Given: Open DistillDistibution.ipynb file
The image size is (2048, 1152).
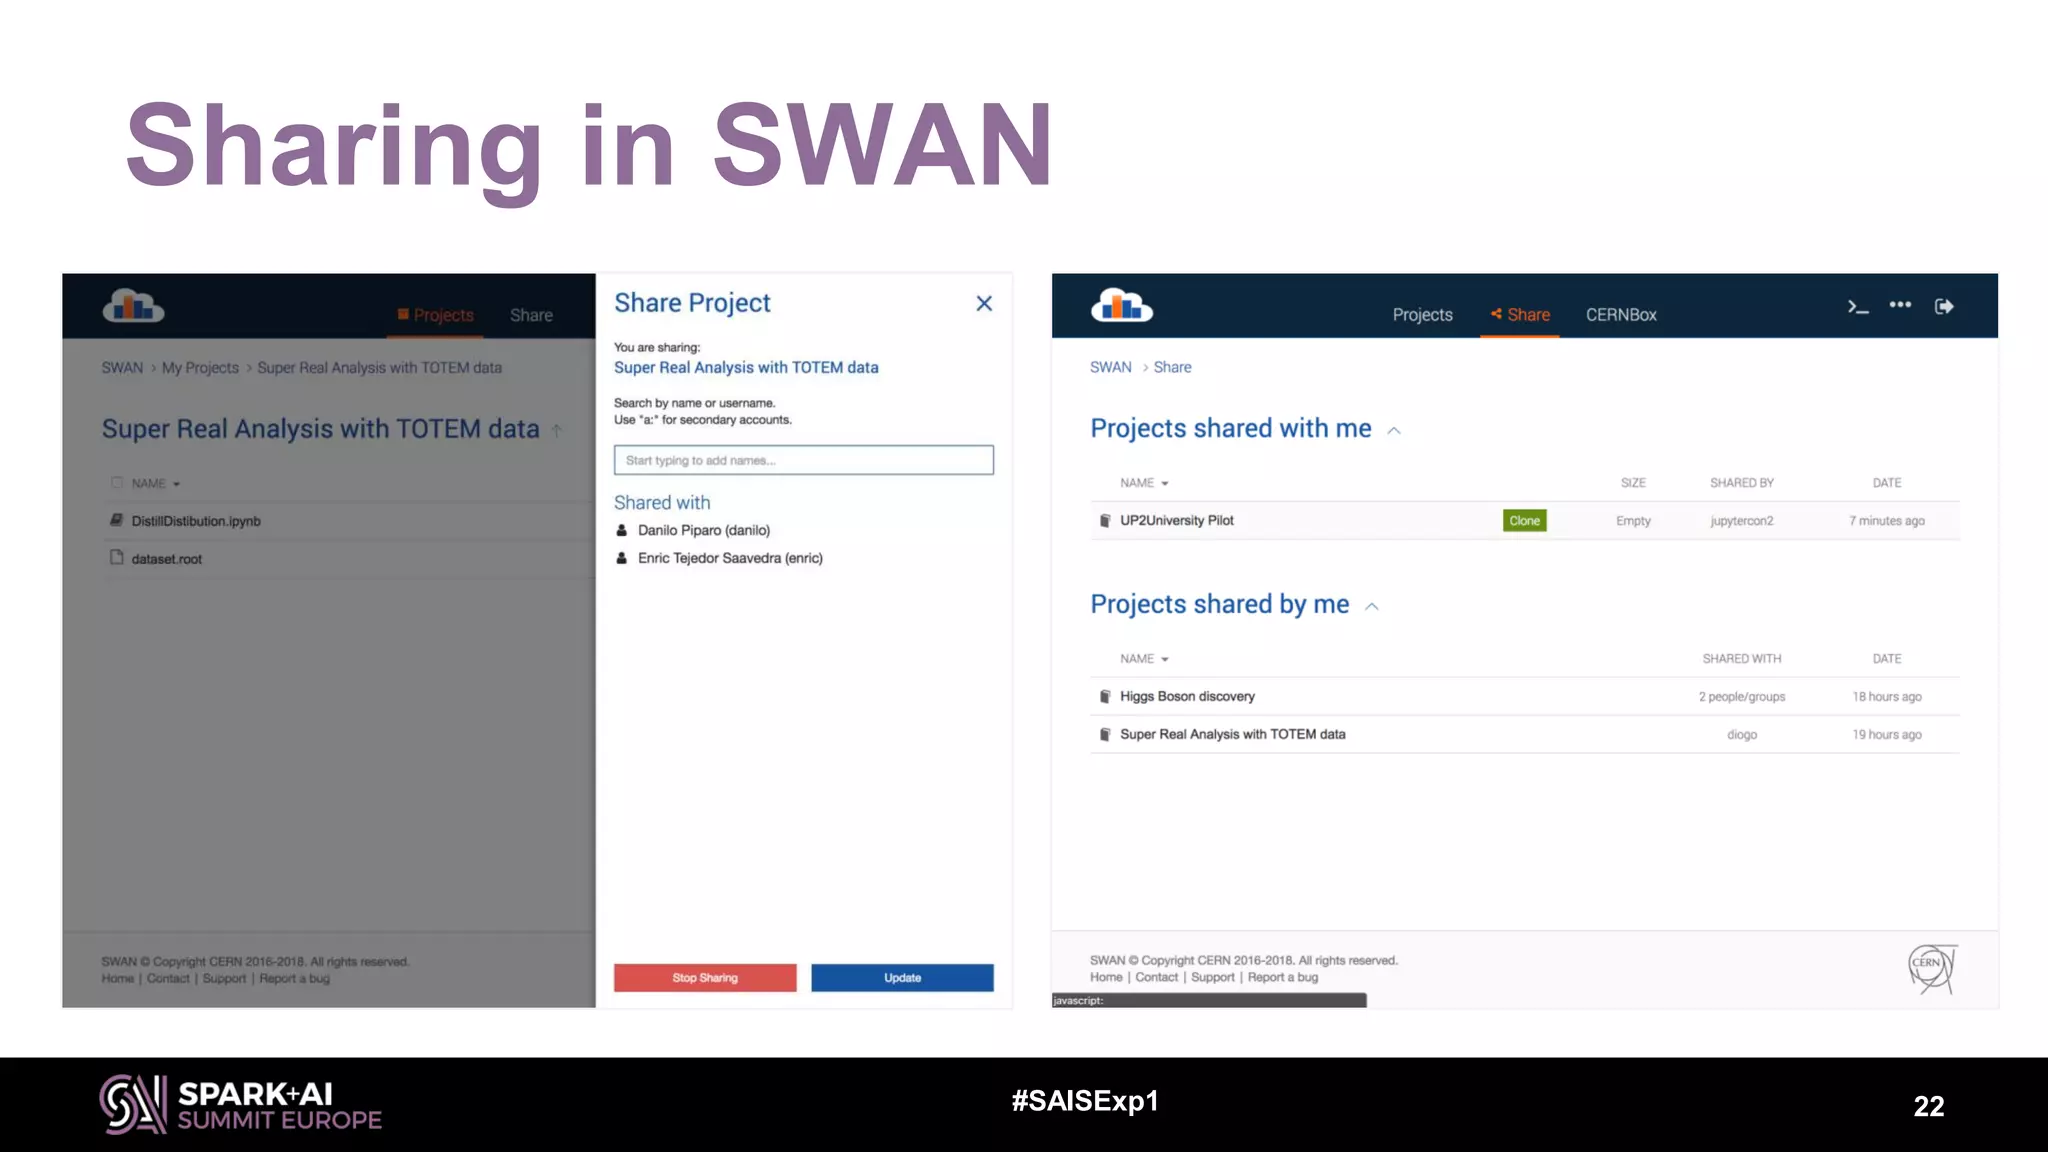Looking at the screenshot, I should [x=196, y=521].
